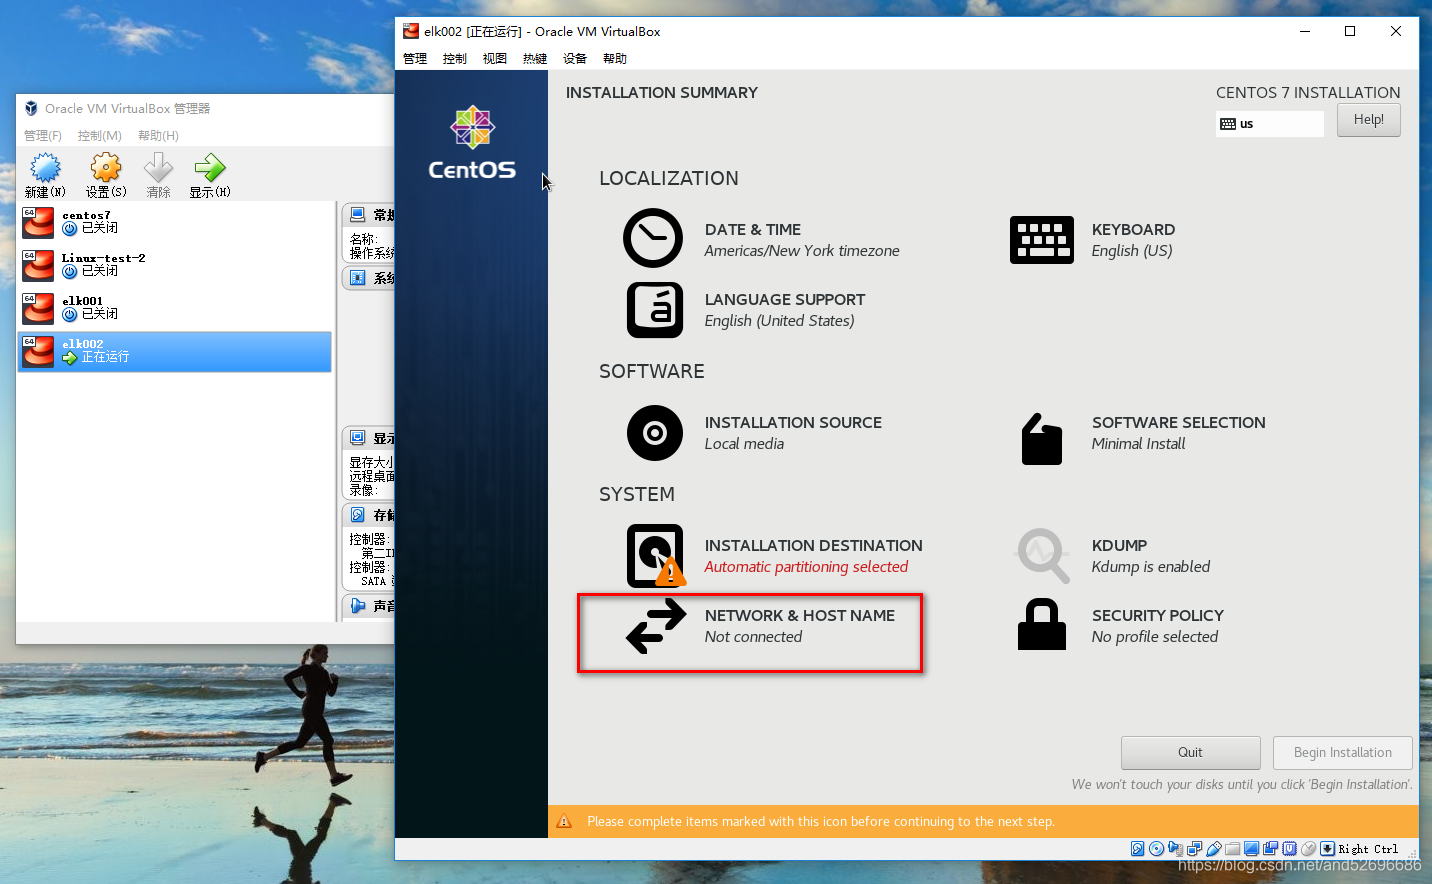Open Security Policy padlock icon
1432x884 pixels.
point(1042,624)
